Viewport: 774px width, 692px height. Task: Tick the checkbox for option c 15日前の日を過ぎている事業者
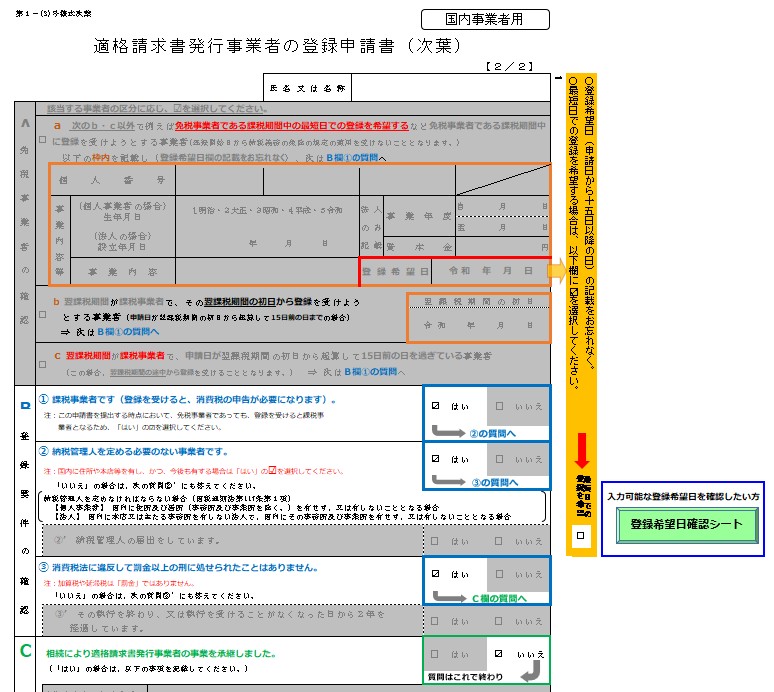(43, 365)
